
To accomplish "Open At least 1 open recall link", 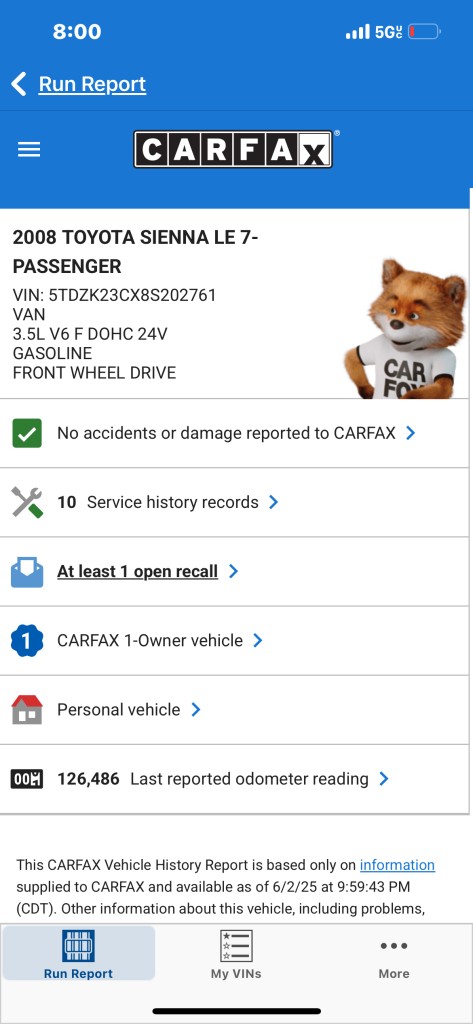I will coord(137,571).
